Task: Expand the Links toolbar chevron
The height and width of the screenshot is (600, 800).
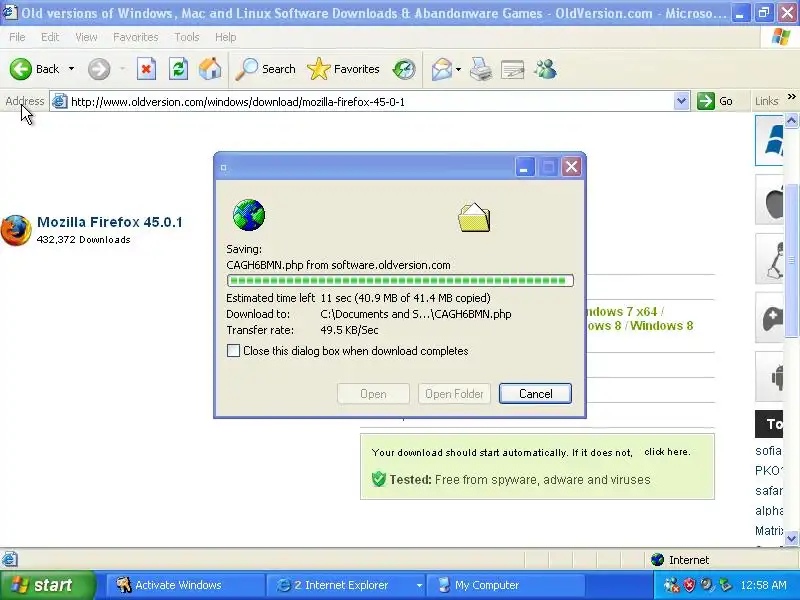Action: click(x=791, y=96)
